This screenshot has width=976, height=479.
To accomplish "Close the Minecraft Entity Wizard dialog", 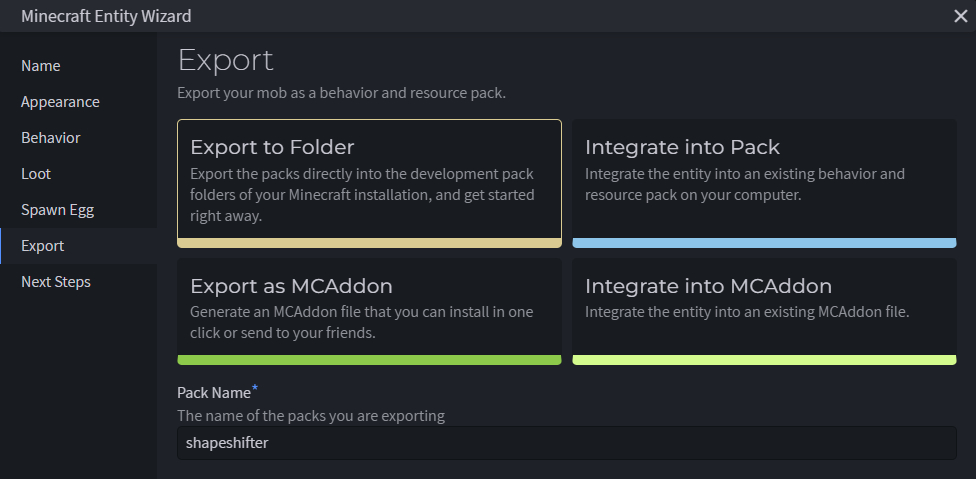I will [960, 16].
